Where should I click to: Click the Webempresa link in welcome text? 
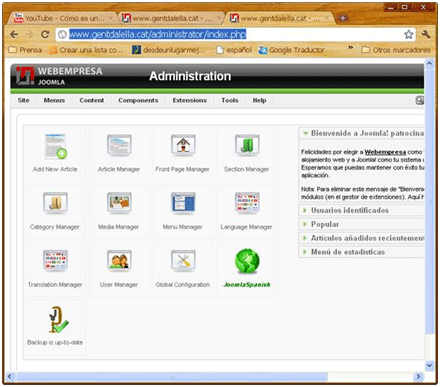click(385, 152)
